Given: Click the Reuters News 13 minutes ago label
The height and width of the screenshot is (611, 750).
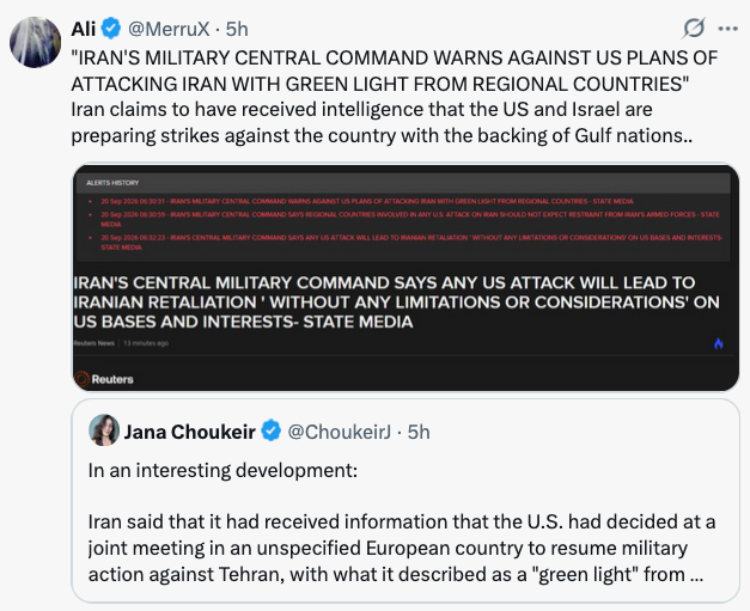Looking at the screenshot, I should point(121,343).
